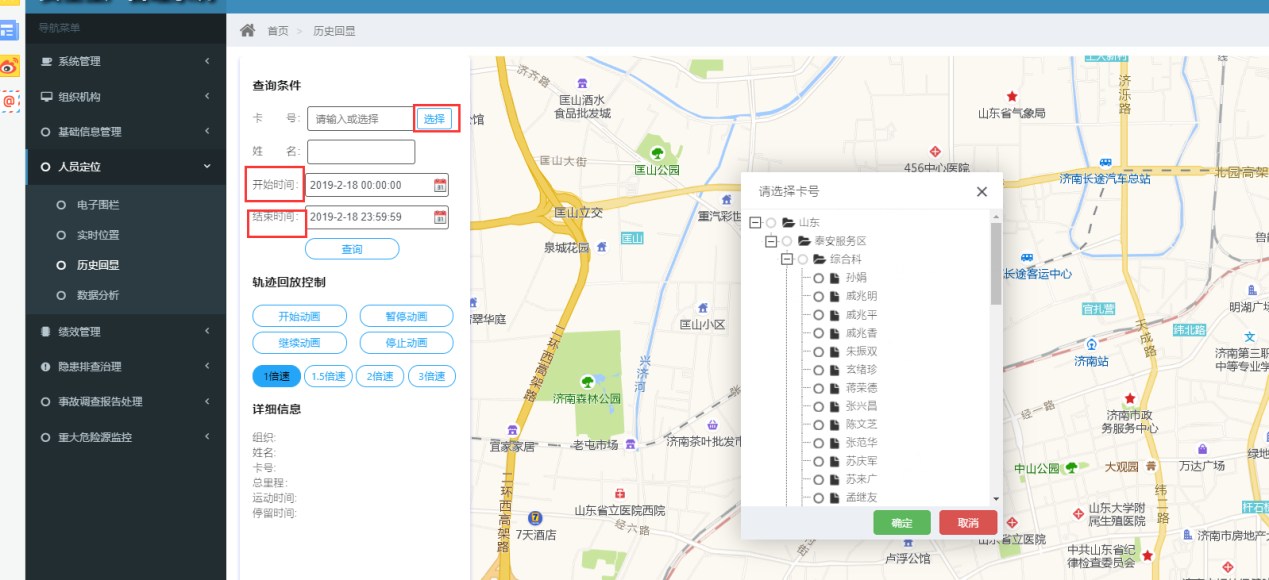This screenshot has height=580, width=1269.
Task: Click the 卡号 input field
Action: tap(360, 119)
